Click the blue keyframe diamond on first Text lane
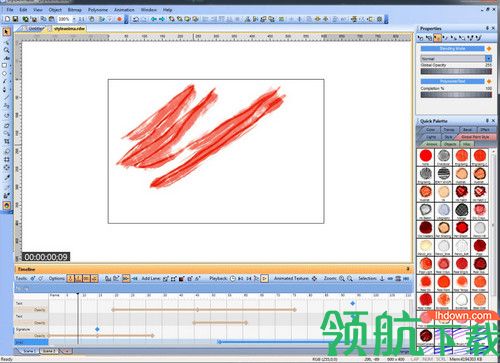500x363 pixels. click(352, 303)
